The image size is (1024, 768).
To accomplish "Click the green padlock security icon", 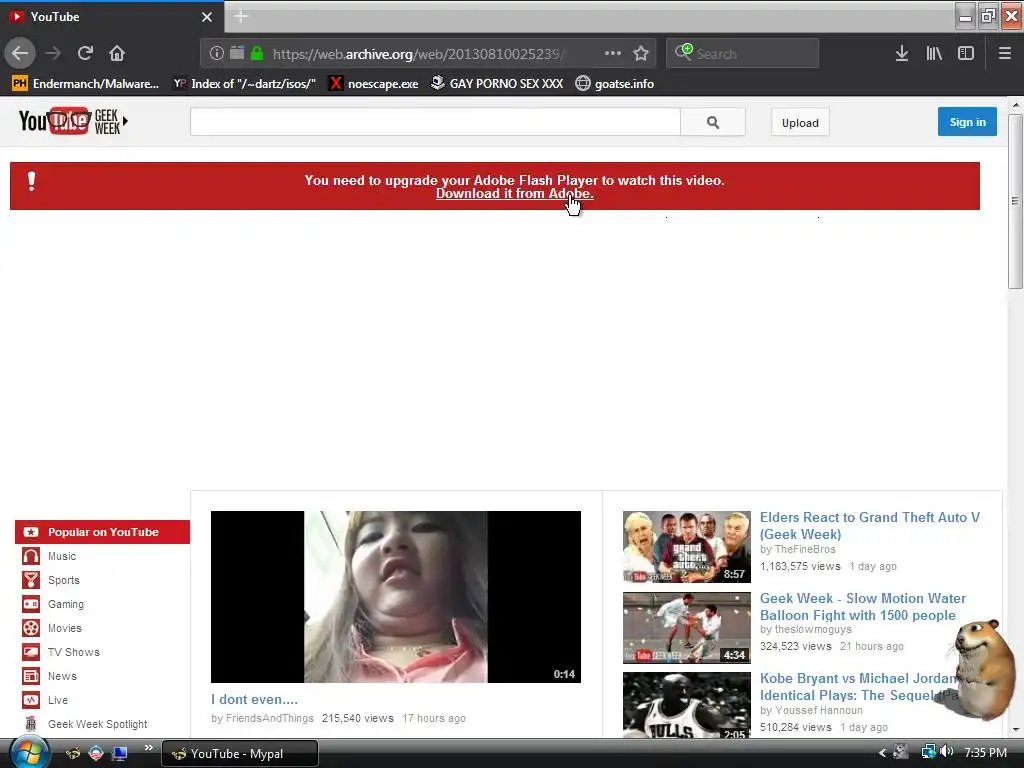I will click(x=257, y=53).
